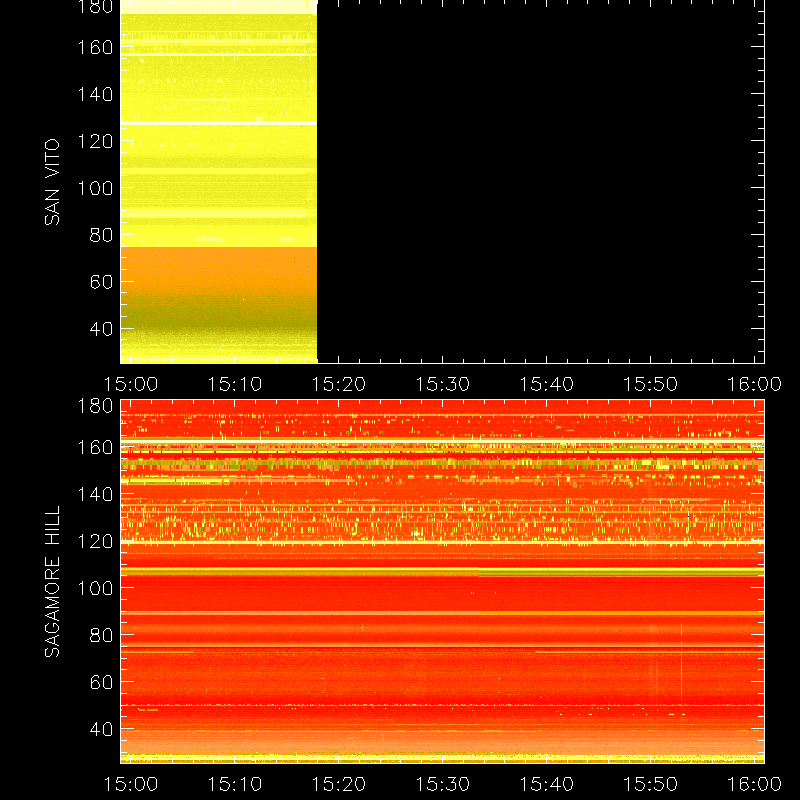This screenshot has width=800, height=800.
Task: Choose the 180 tick on Sagamore Hill axis
Action: [x=95, y=406]
